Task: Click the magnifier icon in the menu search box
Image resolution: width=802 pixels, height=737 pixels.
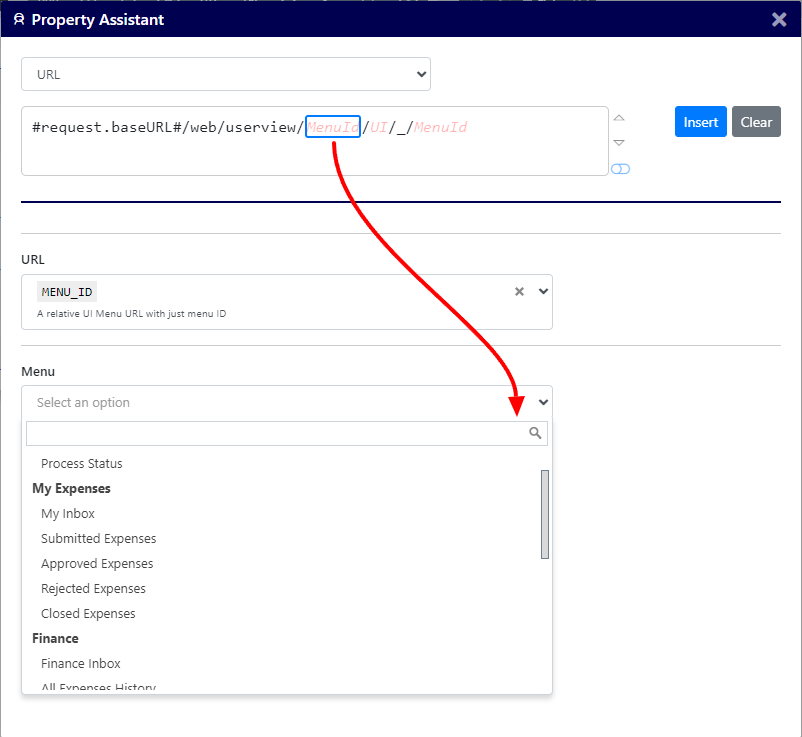Action: point(535,433)
